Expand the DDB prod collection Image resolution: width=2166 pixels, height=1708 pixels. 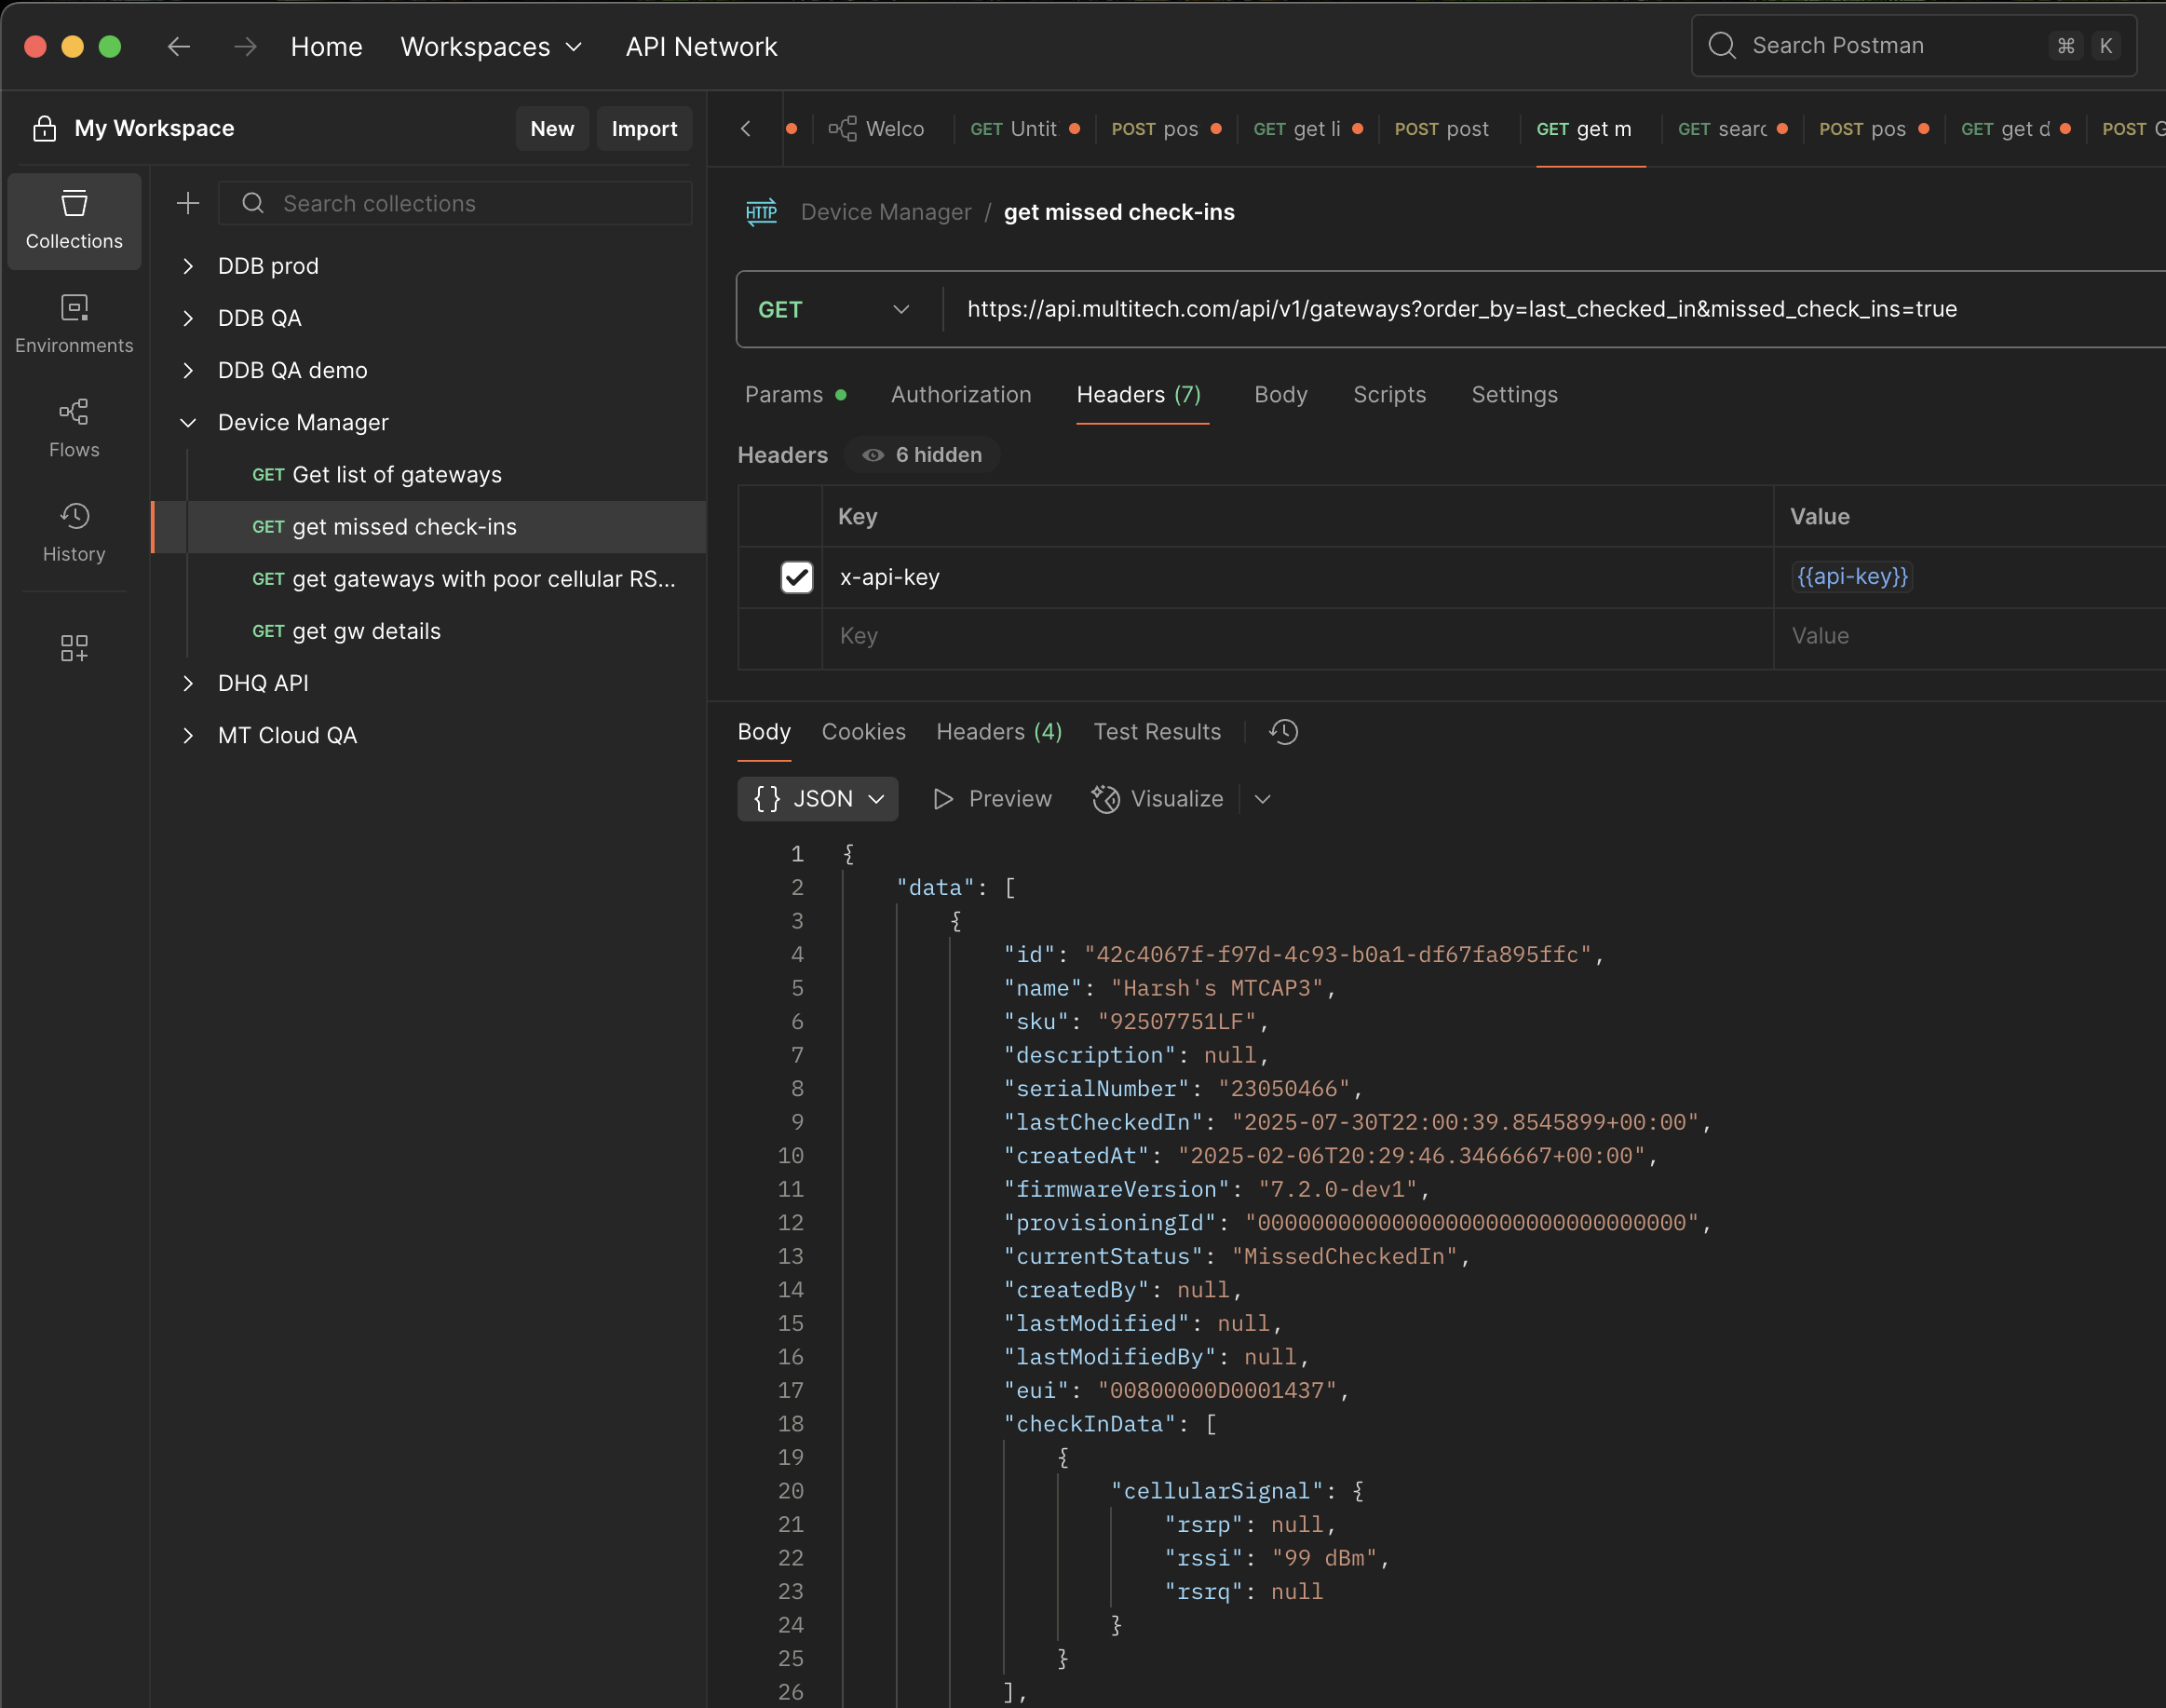click(188, 266)
